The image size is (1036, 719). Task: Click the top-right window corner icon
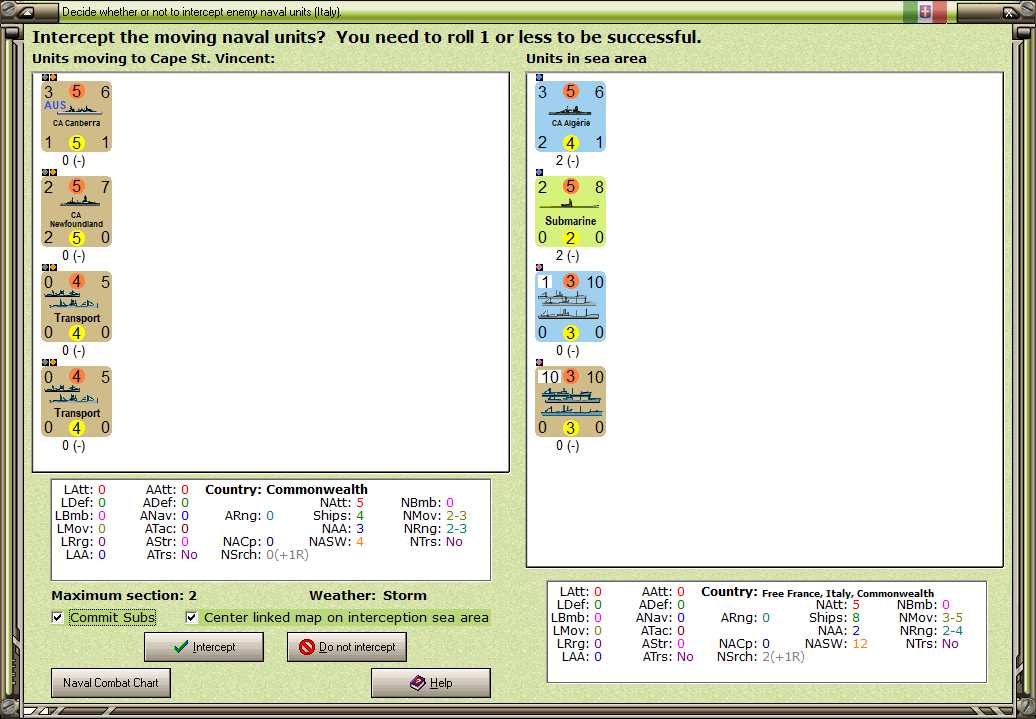[x=1009, y=11]
